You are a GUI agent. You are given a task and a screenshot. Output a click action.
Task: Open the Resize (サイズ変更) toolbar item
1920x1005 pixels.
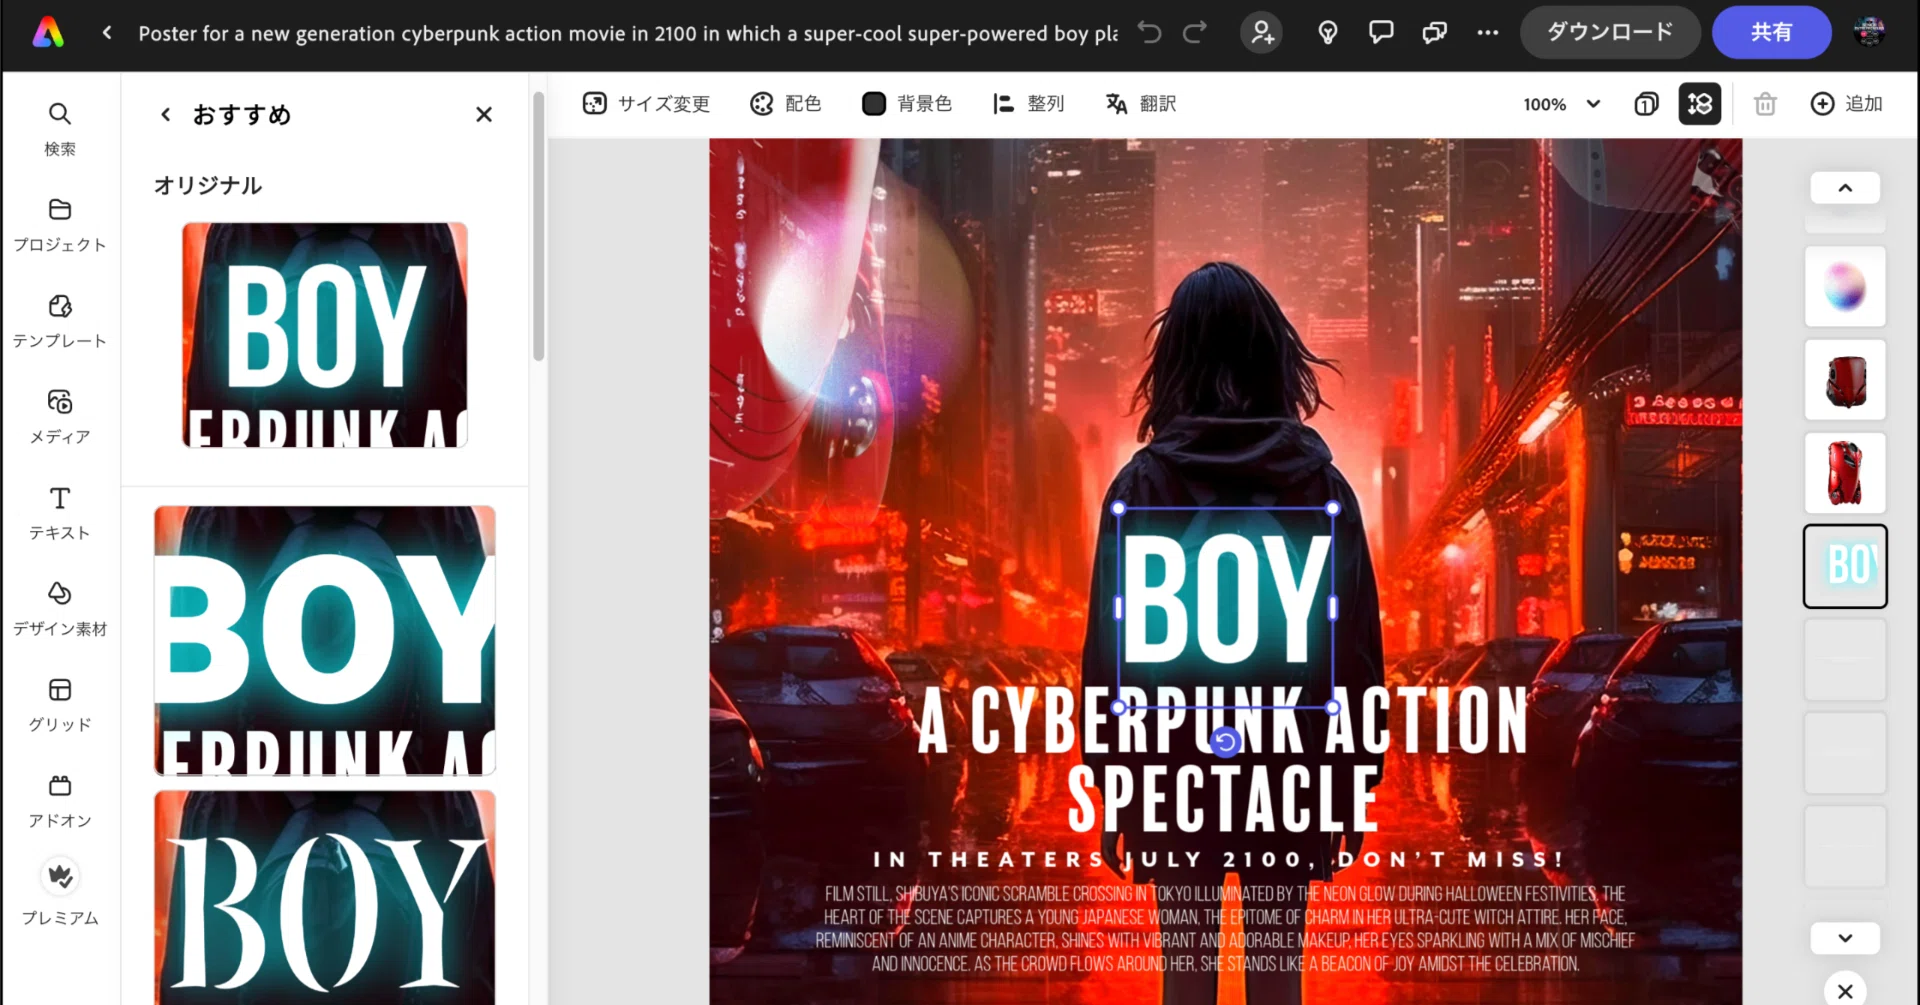click(646, 104)
